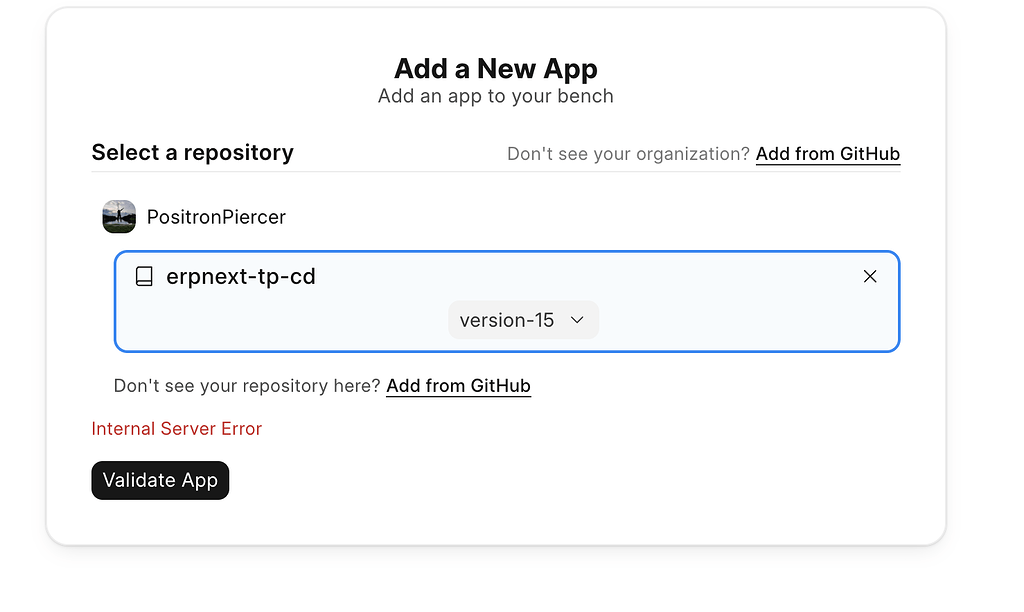The width and height of the screenshot is (1024, 612).
Task: Click the Select a repository heading
Action: point(193,152)
